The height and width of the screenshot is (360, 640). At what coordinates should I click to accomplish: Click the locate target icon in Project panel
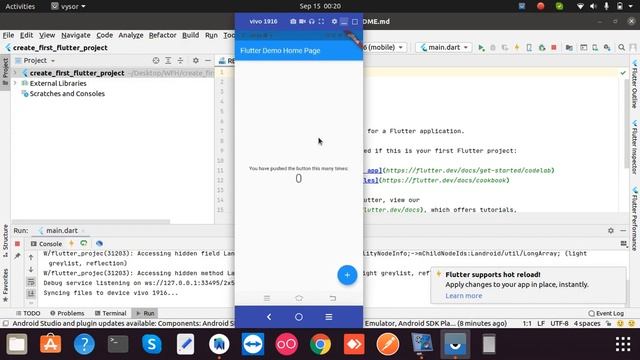[x=156, y=60]
